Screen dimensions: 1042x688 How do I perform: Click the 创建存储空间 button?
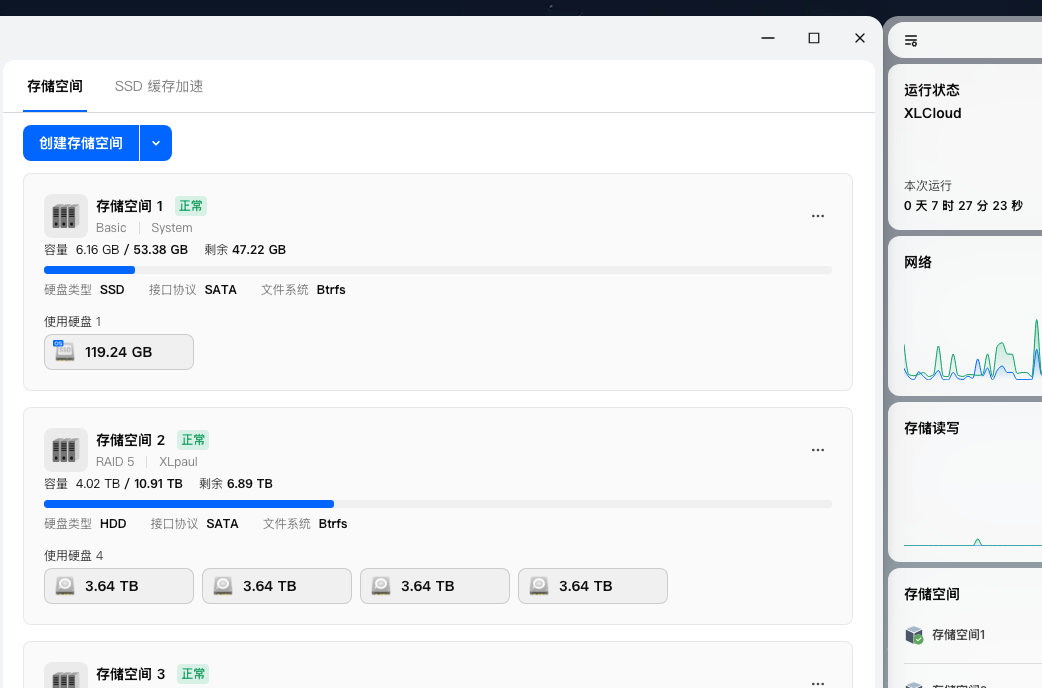81,143
